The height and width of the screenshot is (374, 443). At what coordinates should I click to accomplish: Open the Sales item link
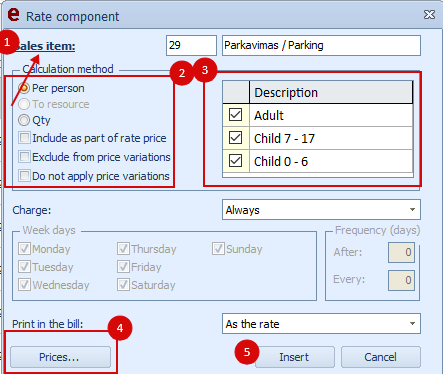(46, 46)
